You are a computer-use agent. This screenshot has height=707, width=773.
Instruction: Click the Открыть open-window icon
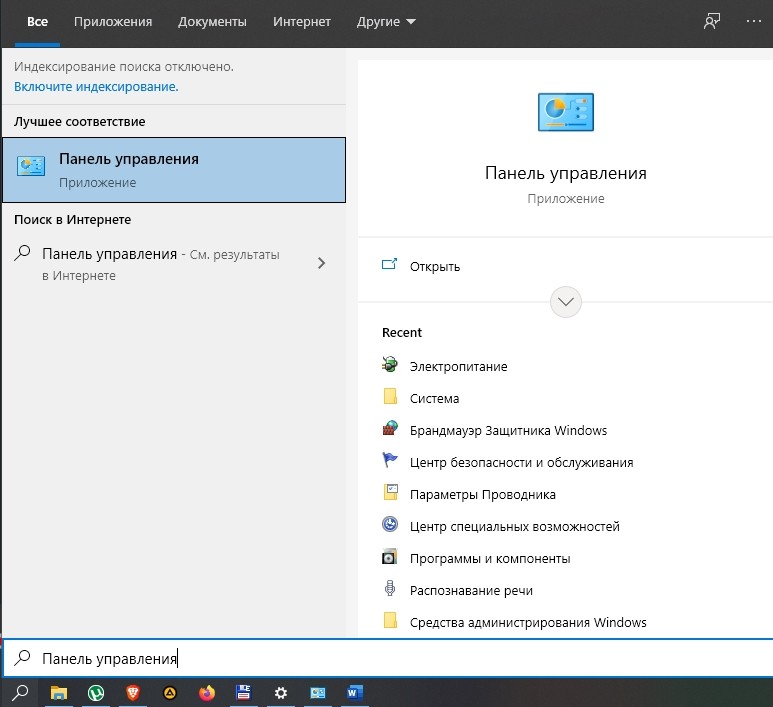(389, 265)
